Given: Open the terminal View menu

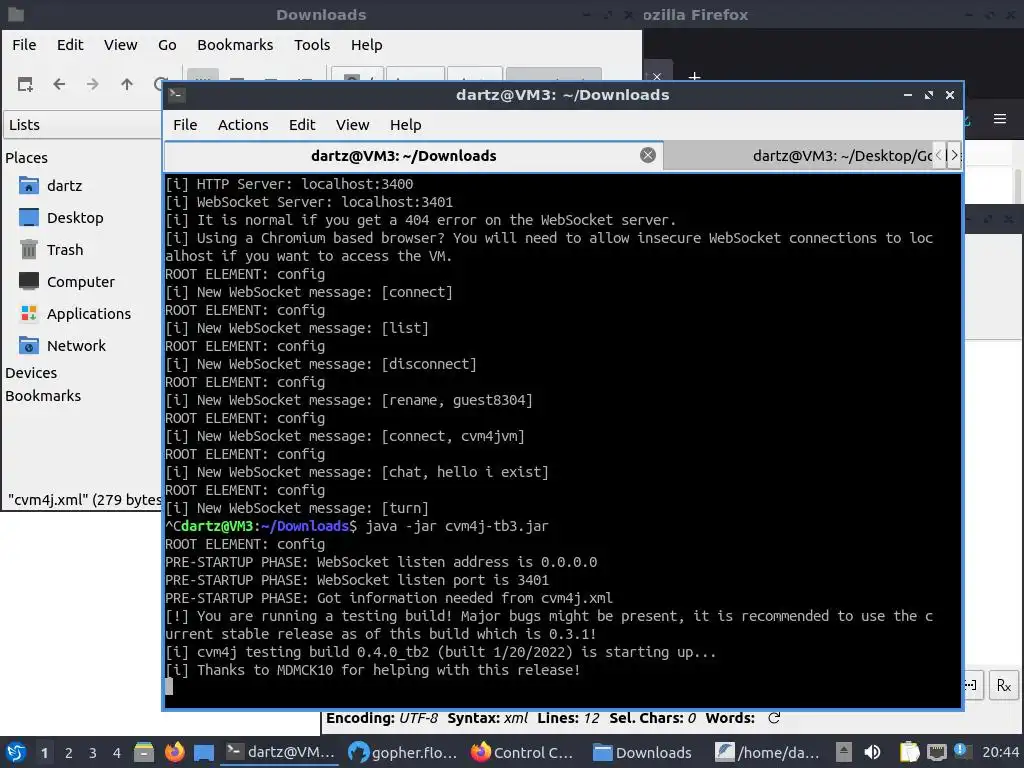Looking at the screenshot, I should 352,125.
